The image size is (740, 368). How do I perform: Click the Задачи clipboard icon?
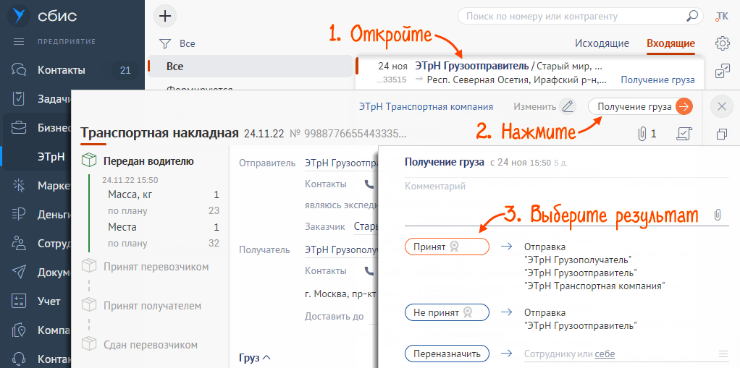19,99
